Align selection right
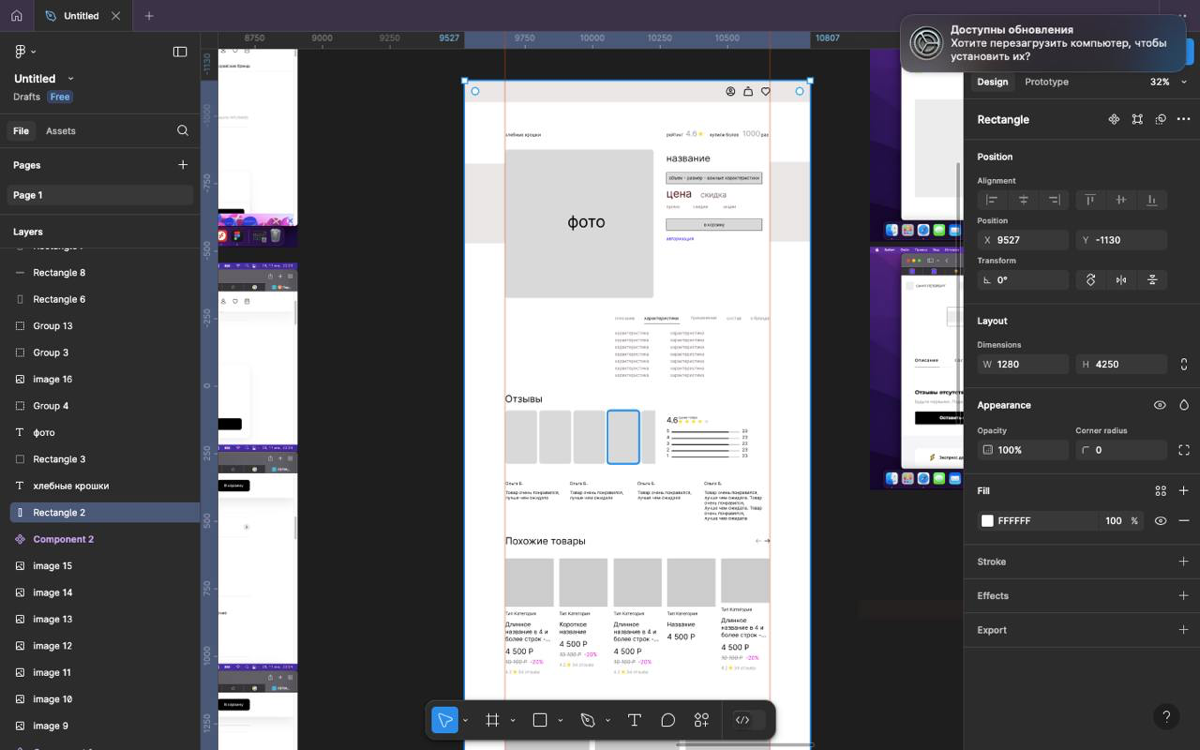Image resolution: width=1200 pixels, height=750 pixels. click(x=1054, y=200)
